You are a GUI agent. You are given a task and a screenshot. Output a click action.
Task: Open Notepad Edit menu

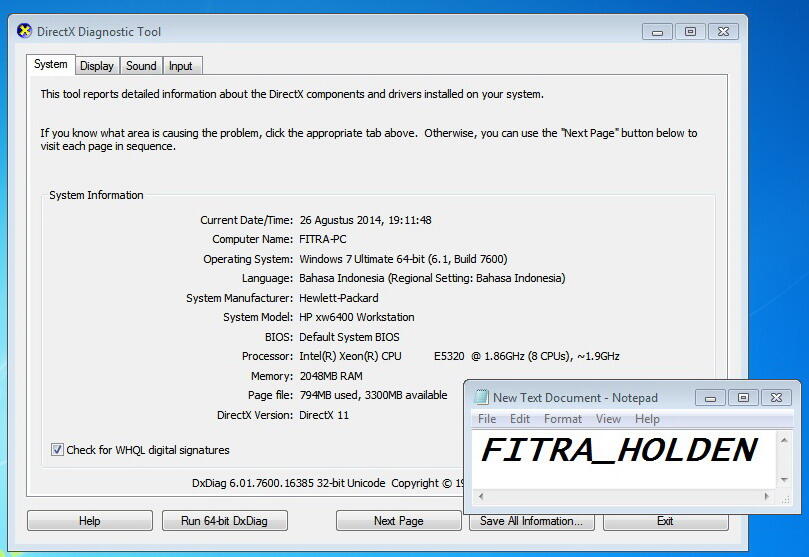[520, 419]
